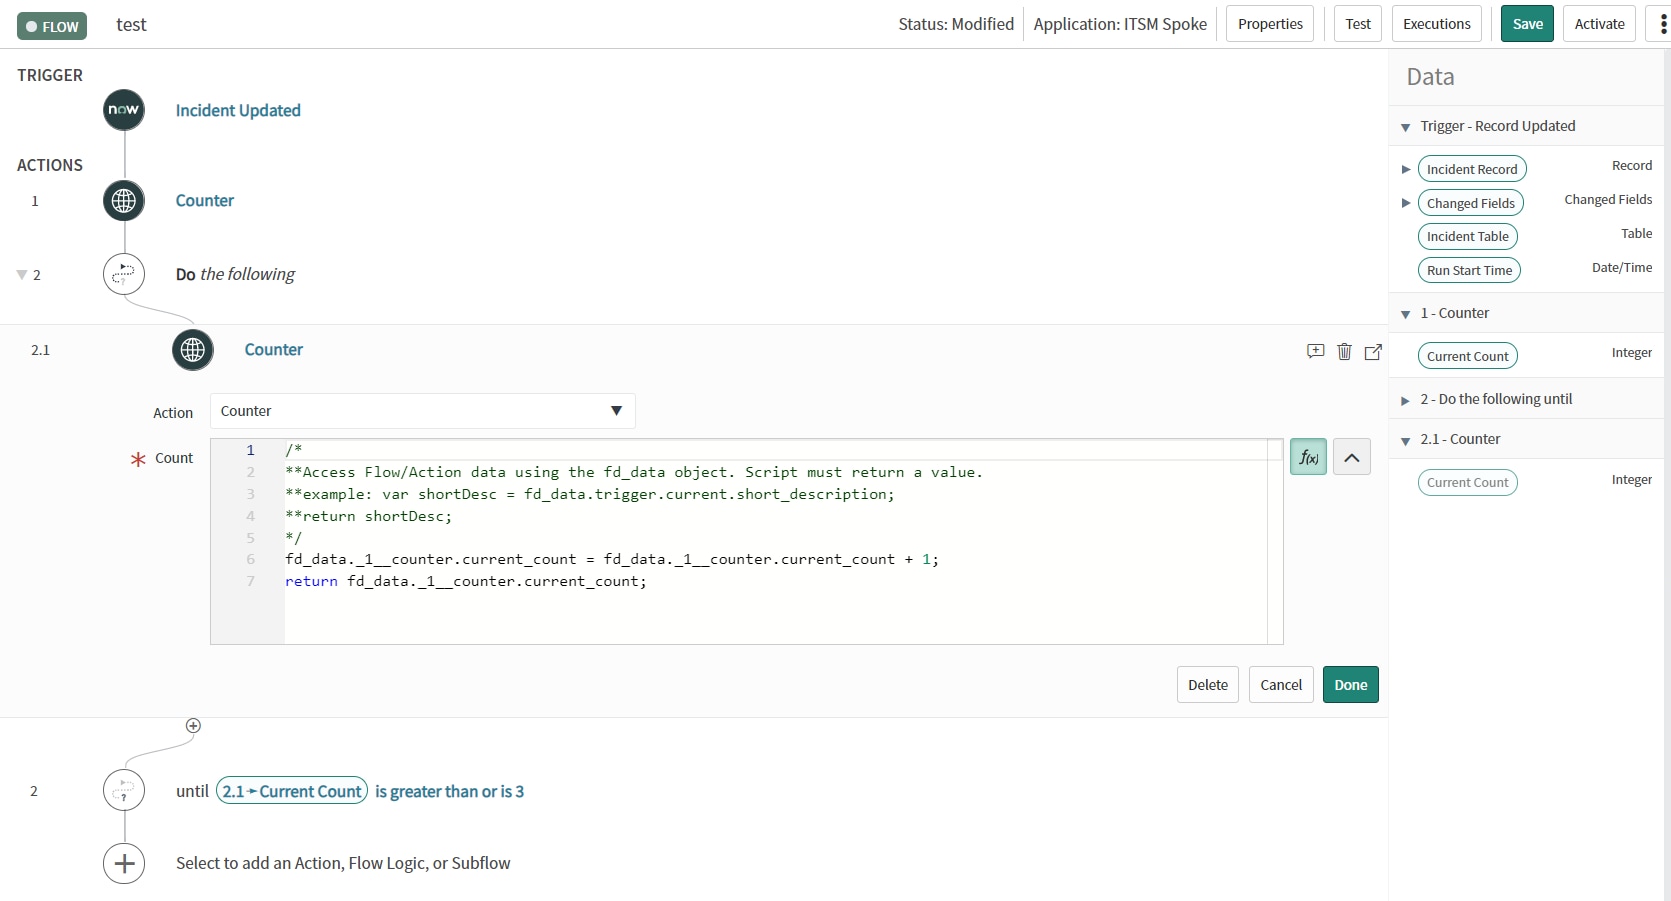Open the Action dropdown showing Counter
Screen dimensions: 1671x901
422,411
